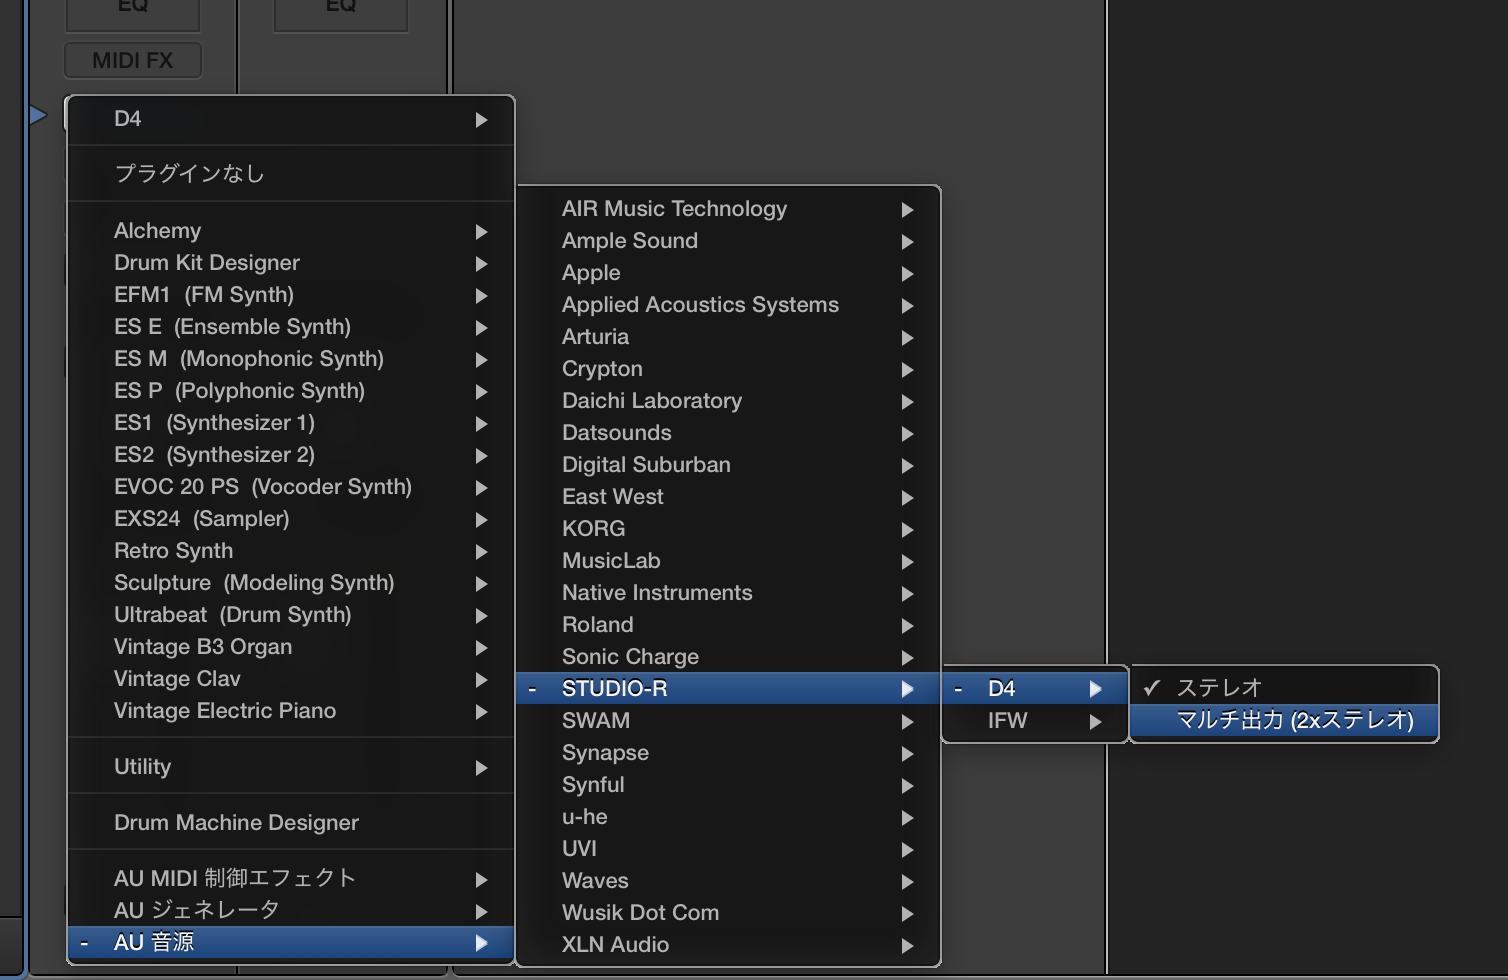Open UVI plugin list
The width and height of the screenshot is (1508, 980).
pyautogui.click(x=729, y=849)
